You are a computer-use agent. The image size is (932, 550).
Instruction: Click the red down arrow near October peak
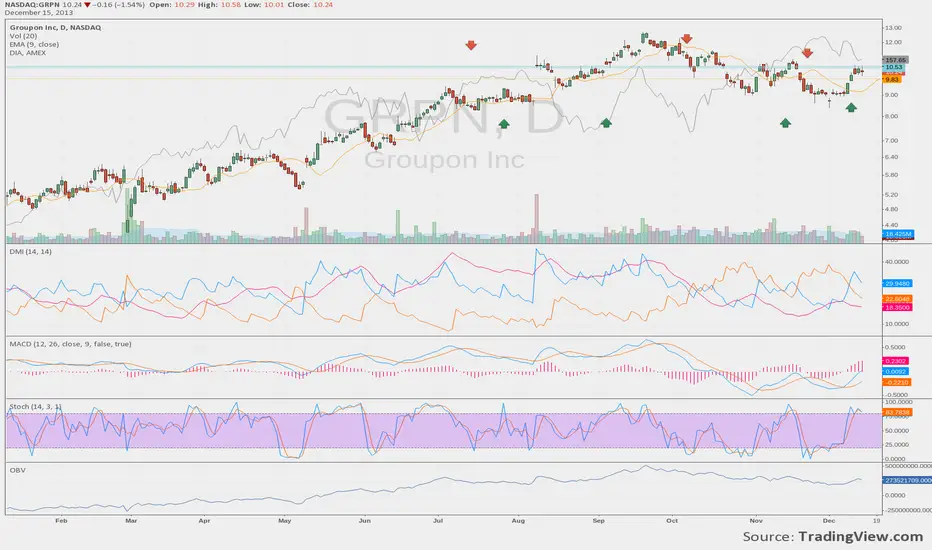687,39
